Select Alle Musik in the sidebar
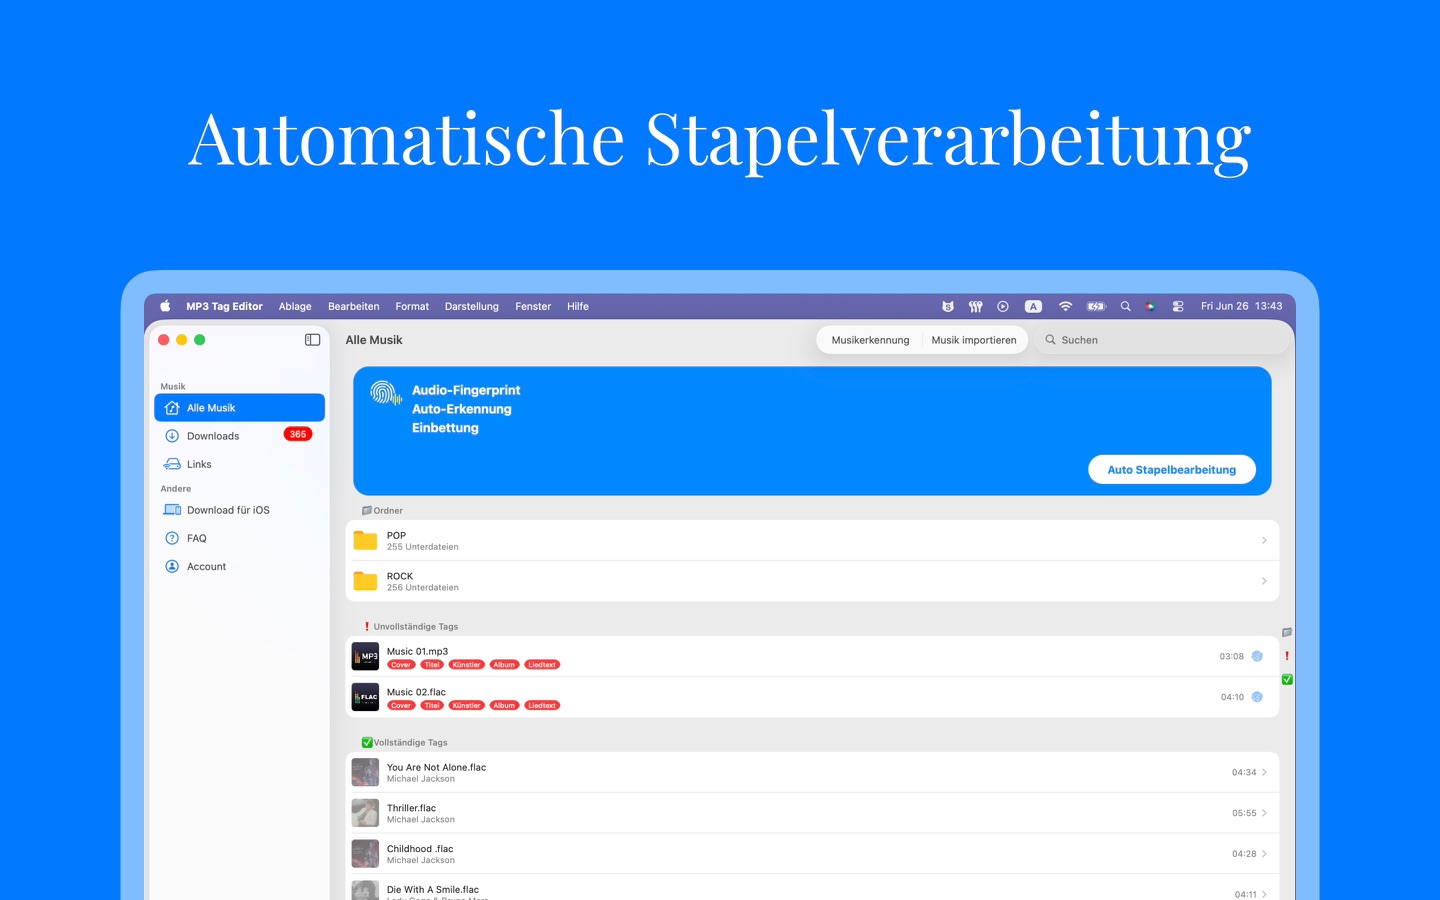The height and width of the screenshot is (900, 1440). point(240,408)
